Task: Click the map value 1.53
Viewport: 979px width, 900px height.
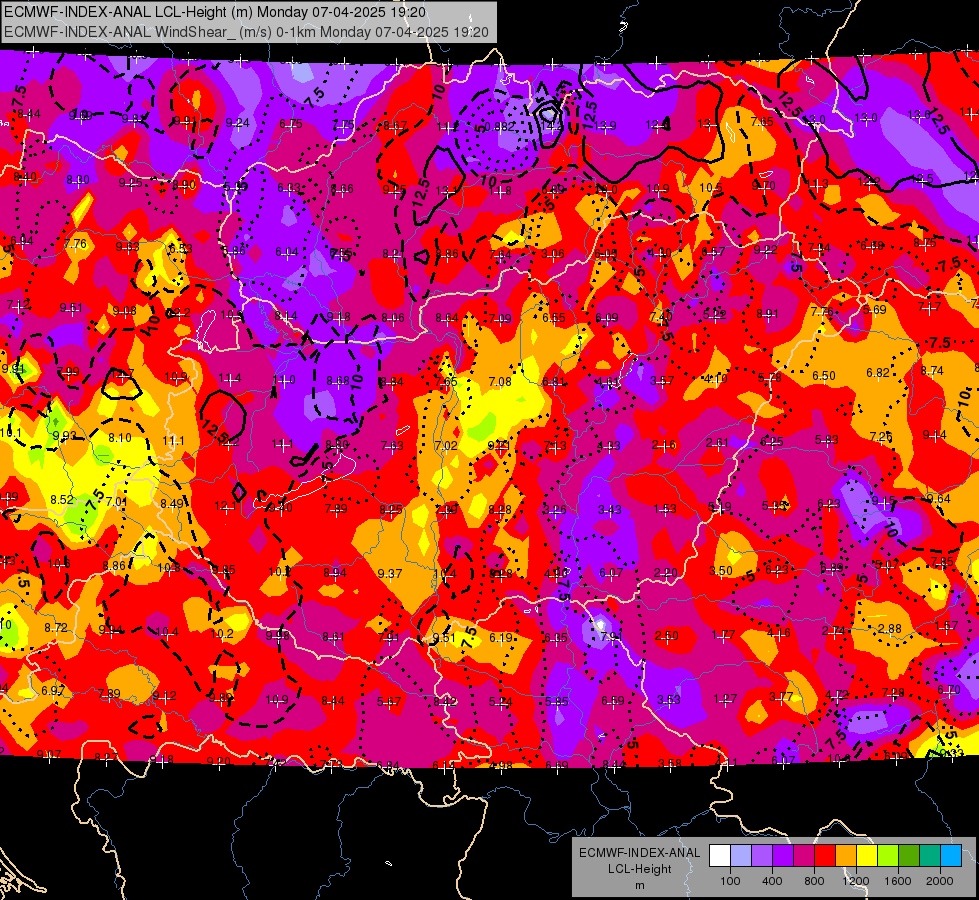Action: coord(665,508)
